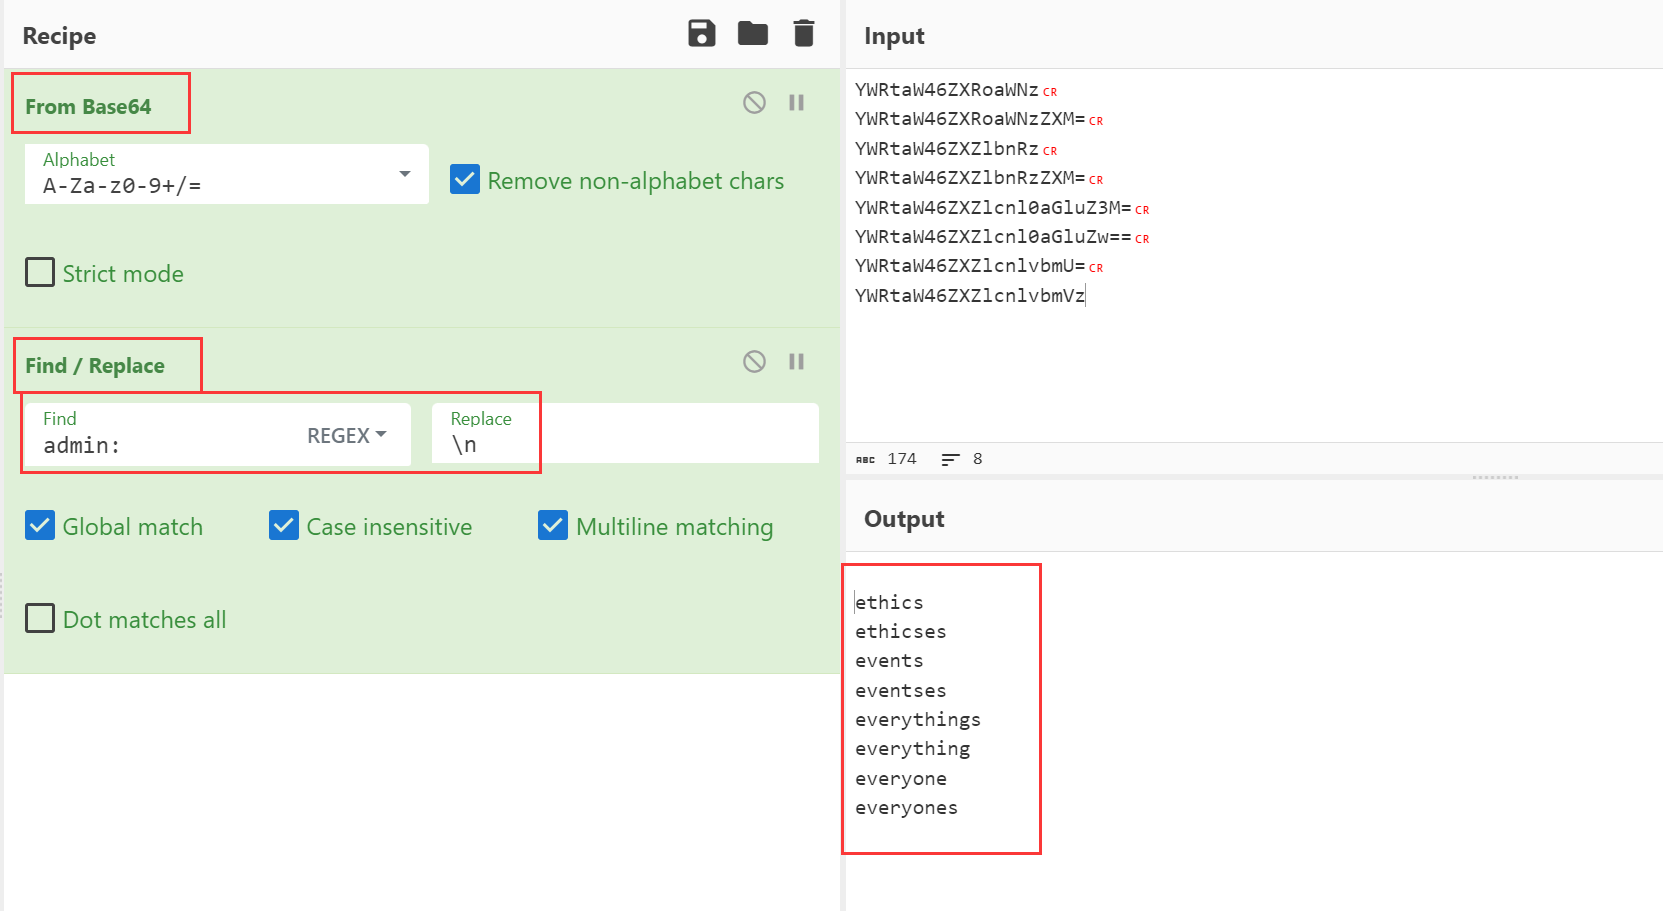Uncheck Multiline matching option

click(x=553, y=526)
